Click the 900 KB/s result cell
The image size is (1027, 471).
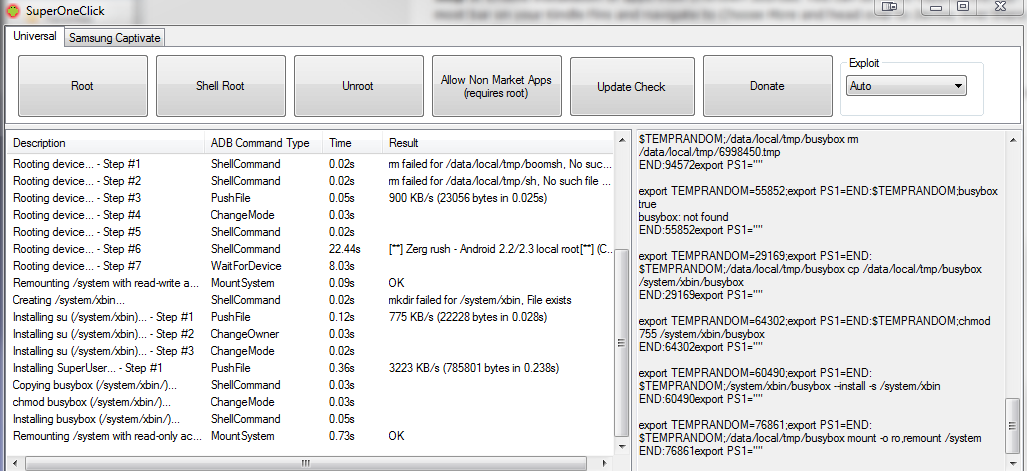tap(468, 198)
